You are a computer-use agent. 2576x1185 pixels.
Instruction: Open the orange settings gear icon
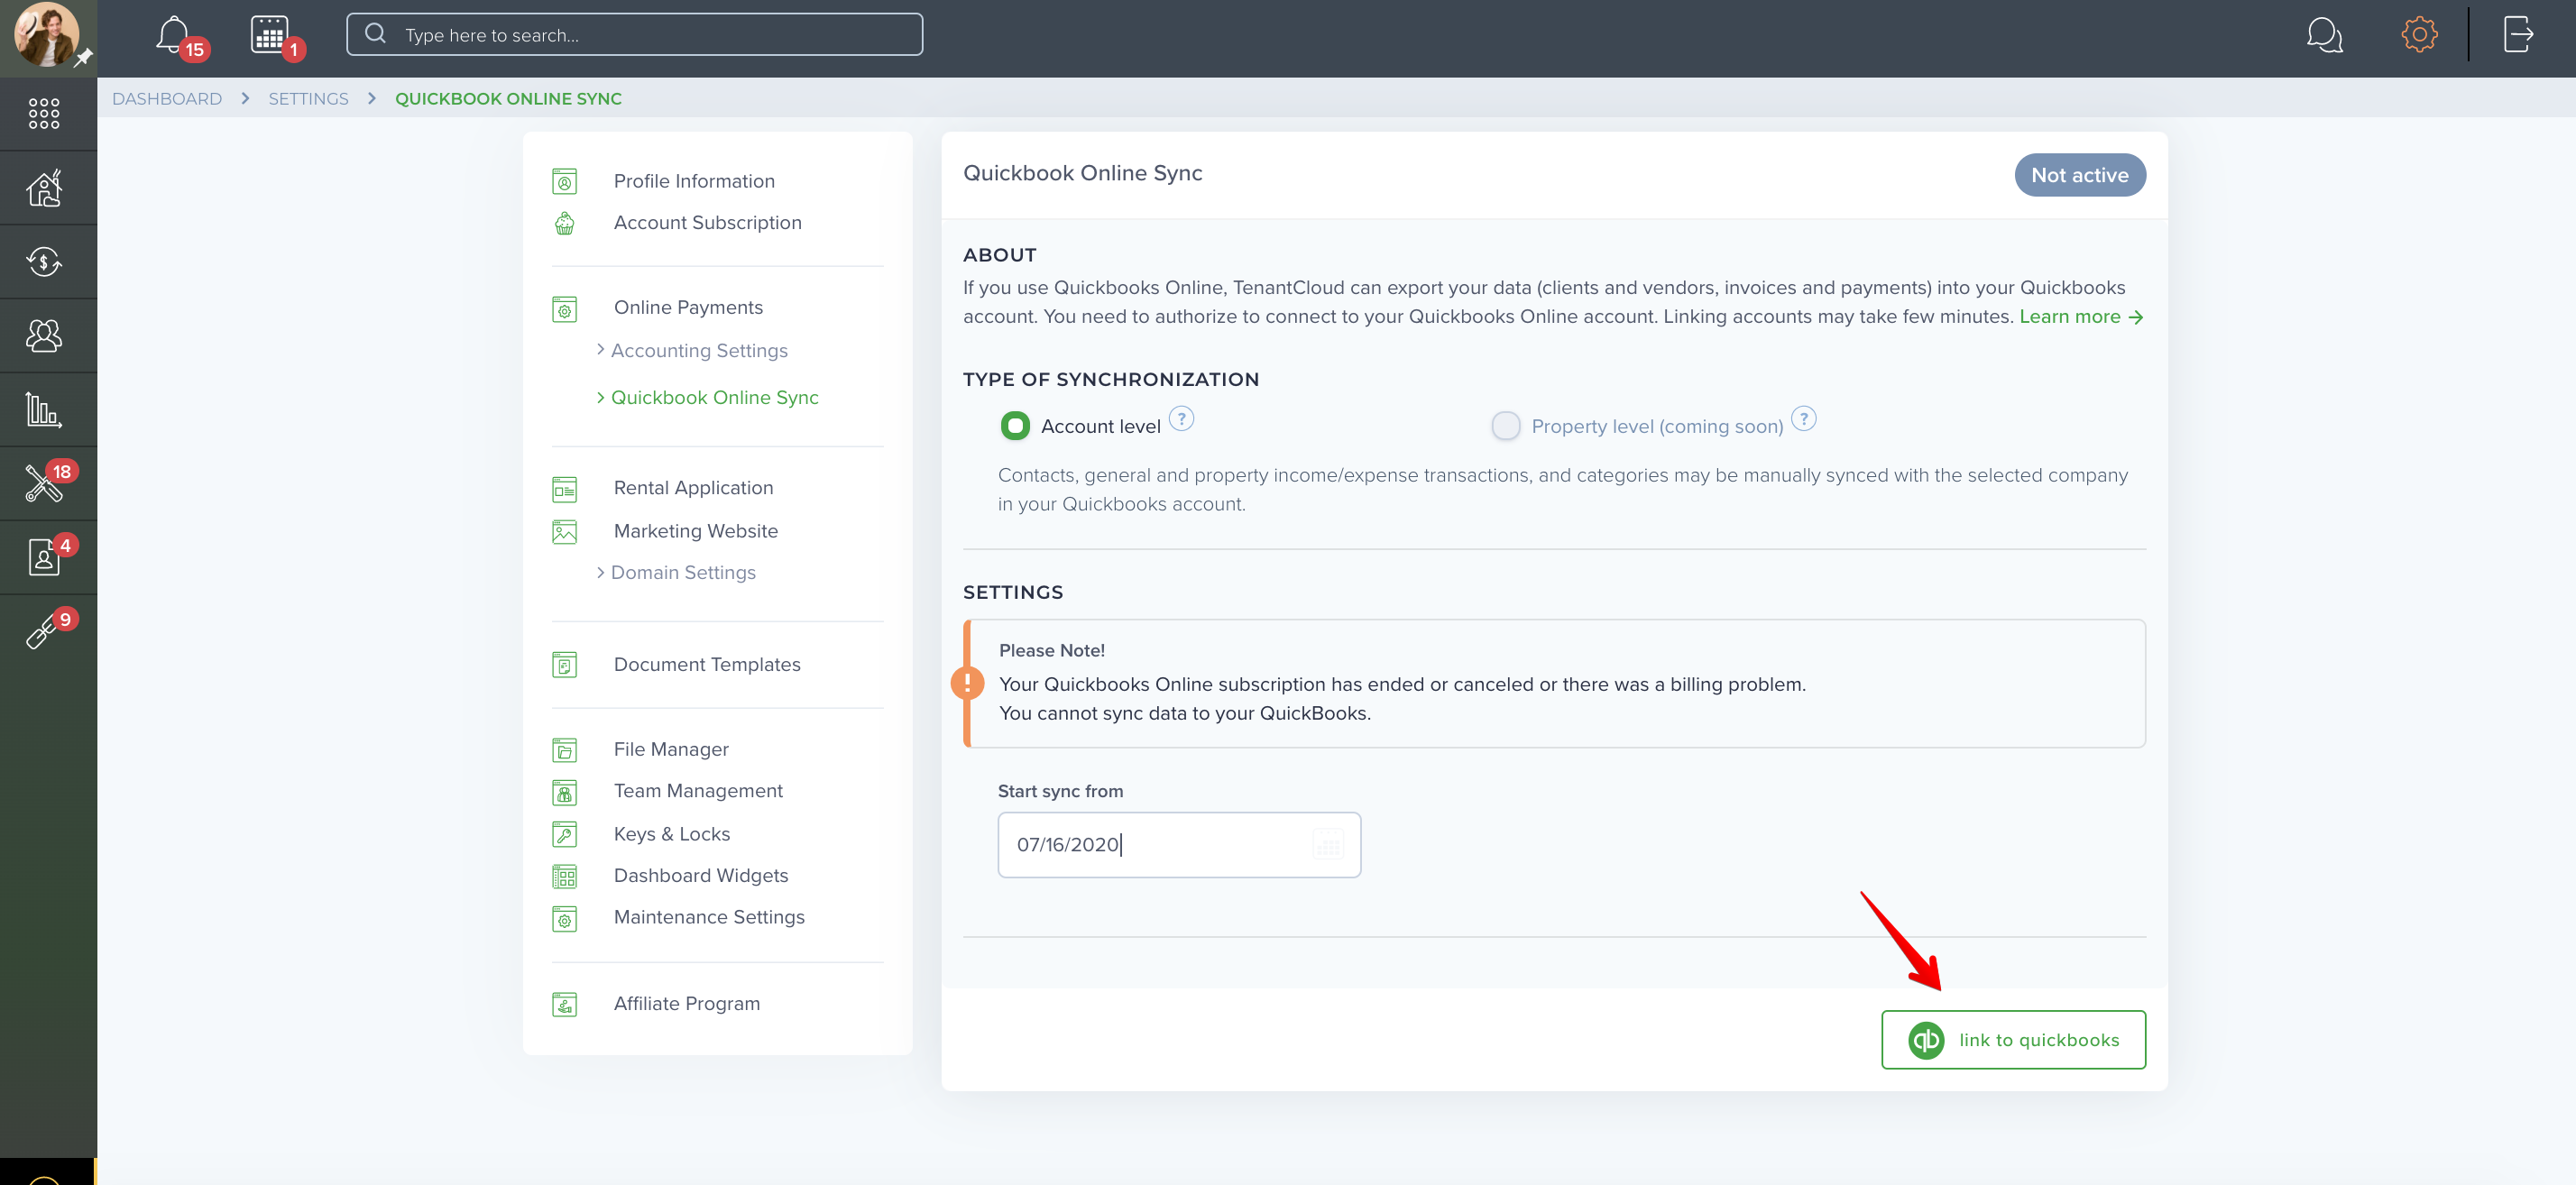(x=2419, y=35)
